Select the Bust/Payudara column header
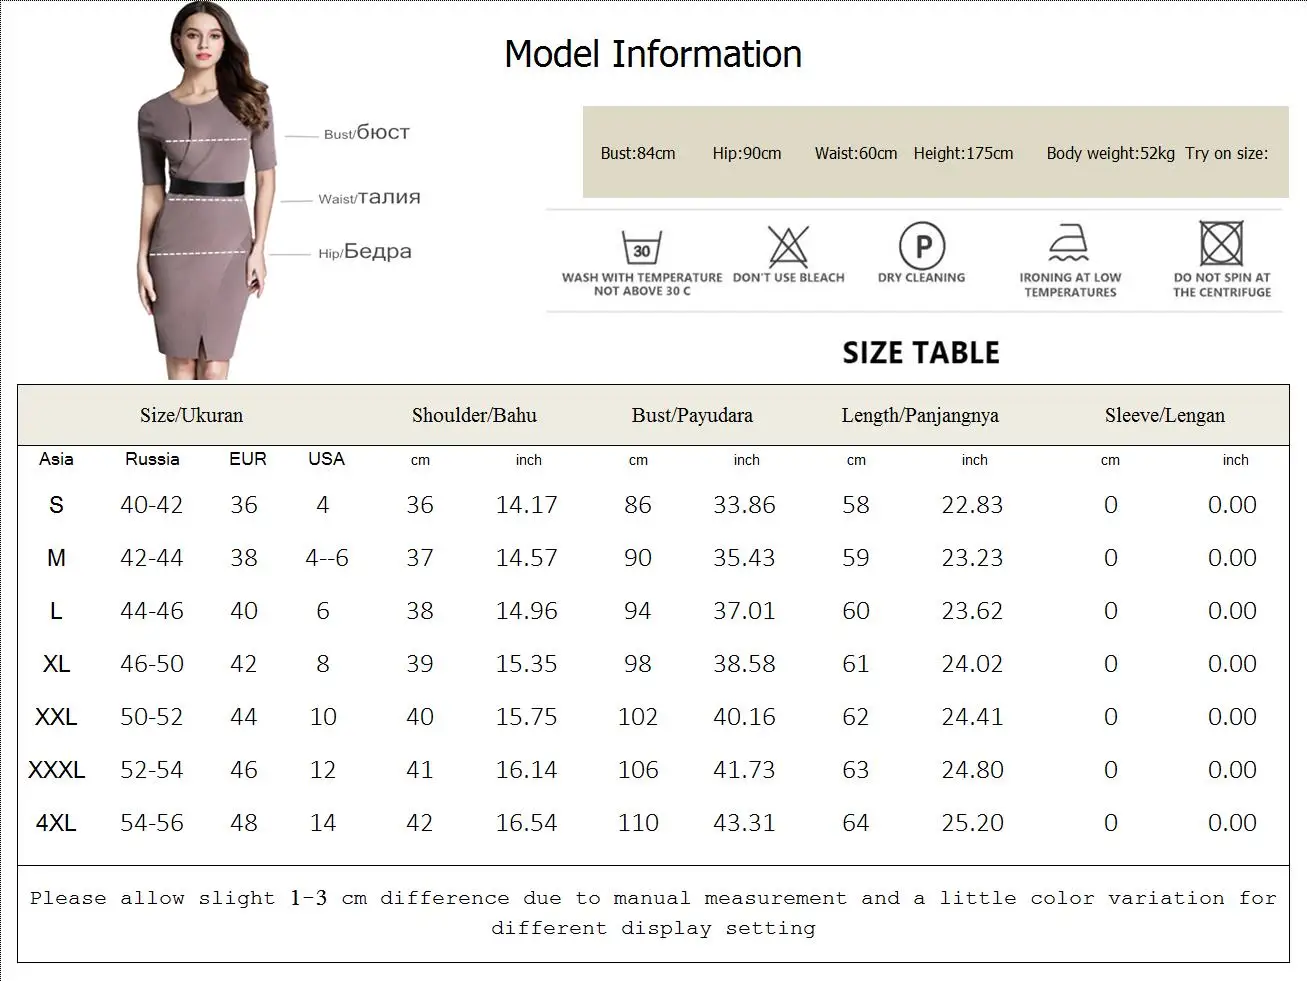 [x=692, y=416]
